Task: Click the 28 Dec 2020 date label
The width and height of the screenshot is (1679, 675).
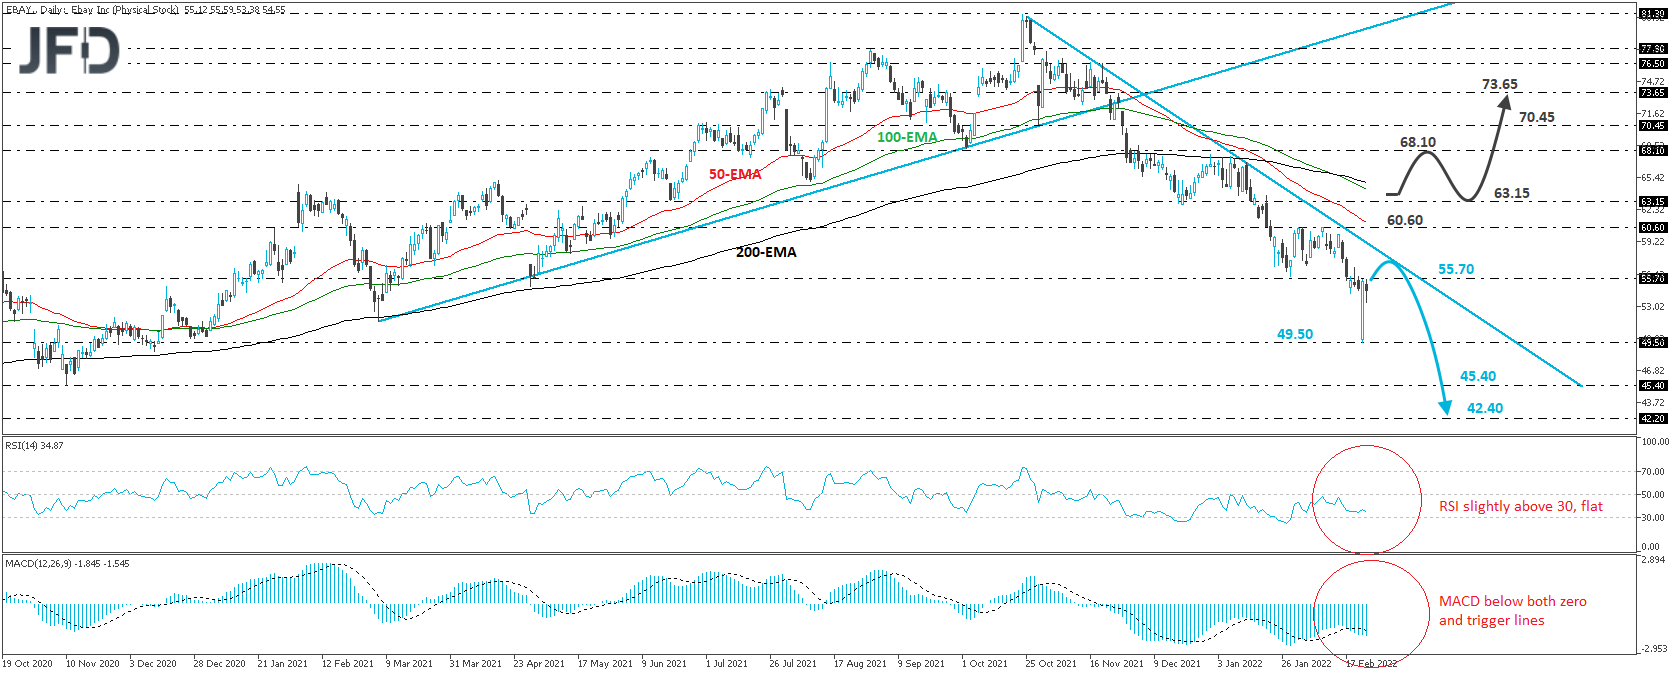Action: pyautogui.click(x=219, y=663)
